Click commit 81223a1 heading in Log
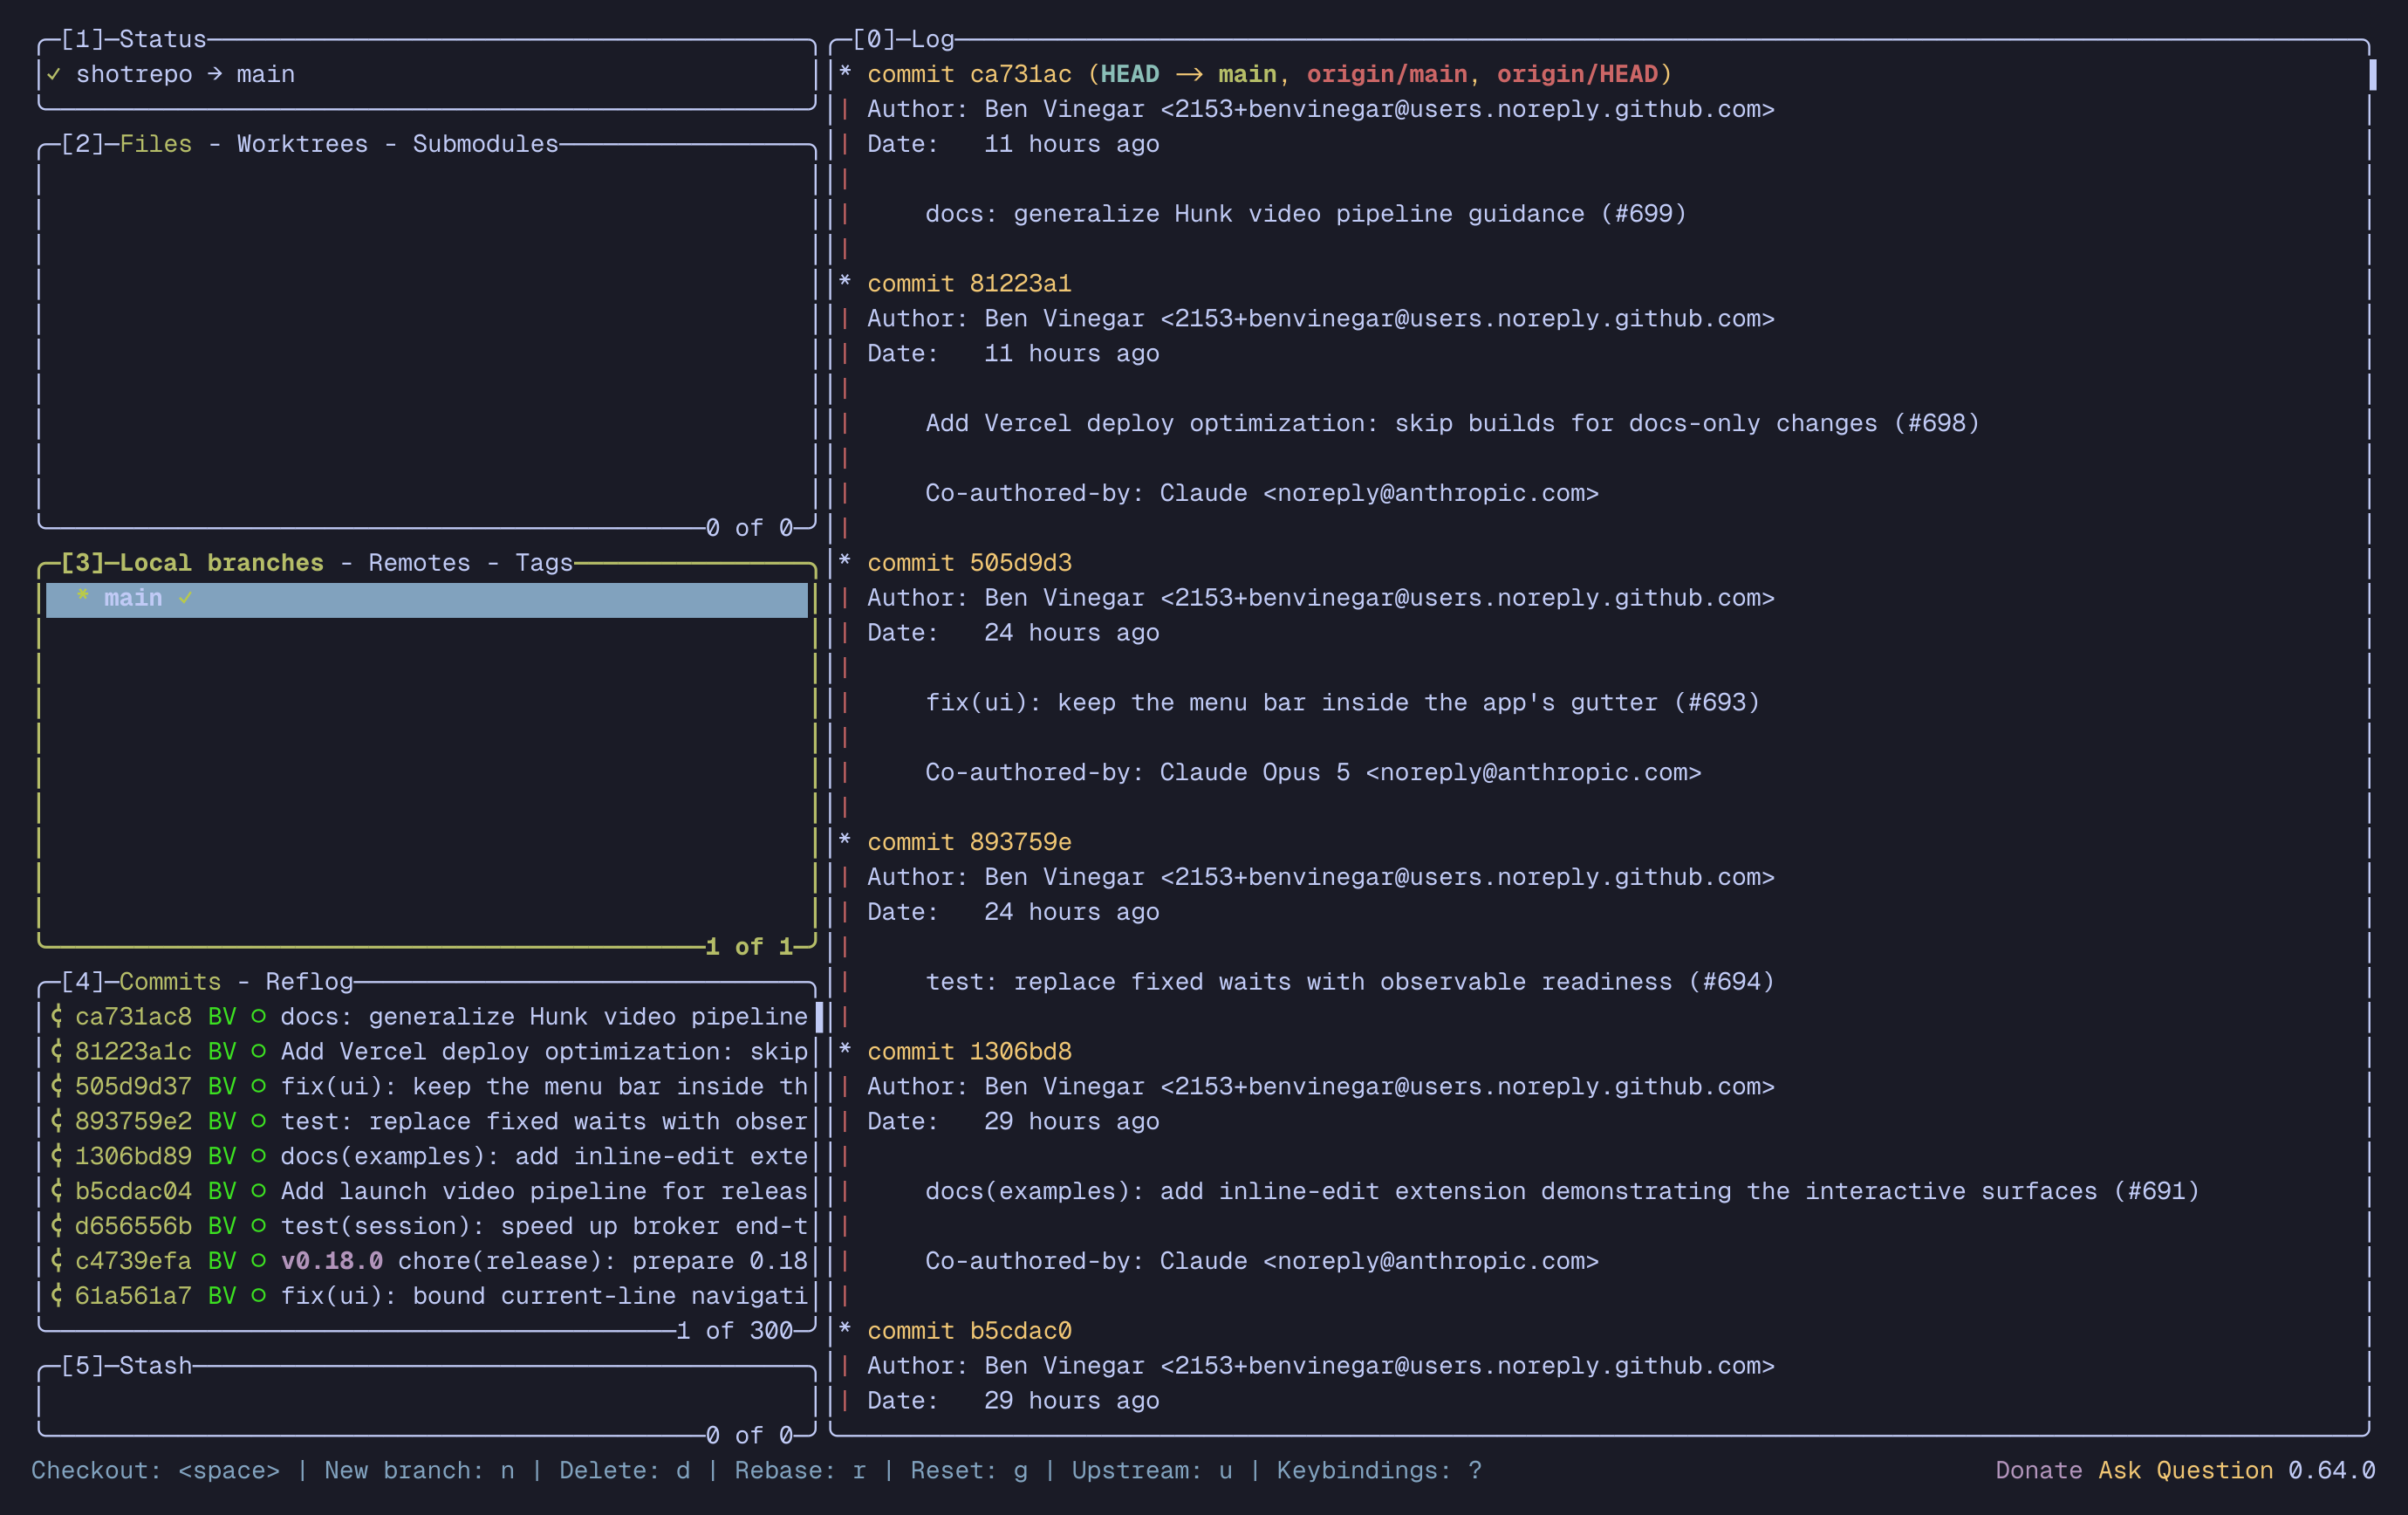The width and height of the screenshot is (2408, 1515). (969, 284)
